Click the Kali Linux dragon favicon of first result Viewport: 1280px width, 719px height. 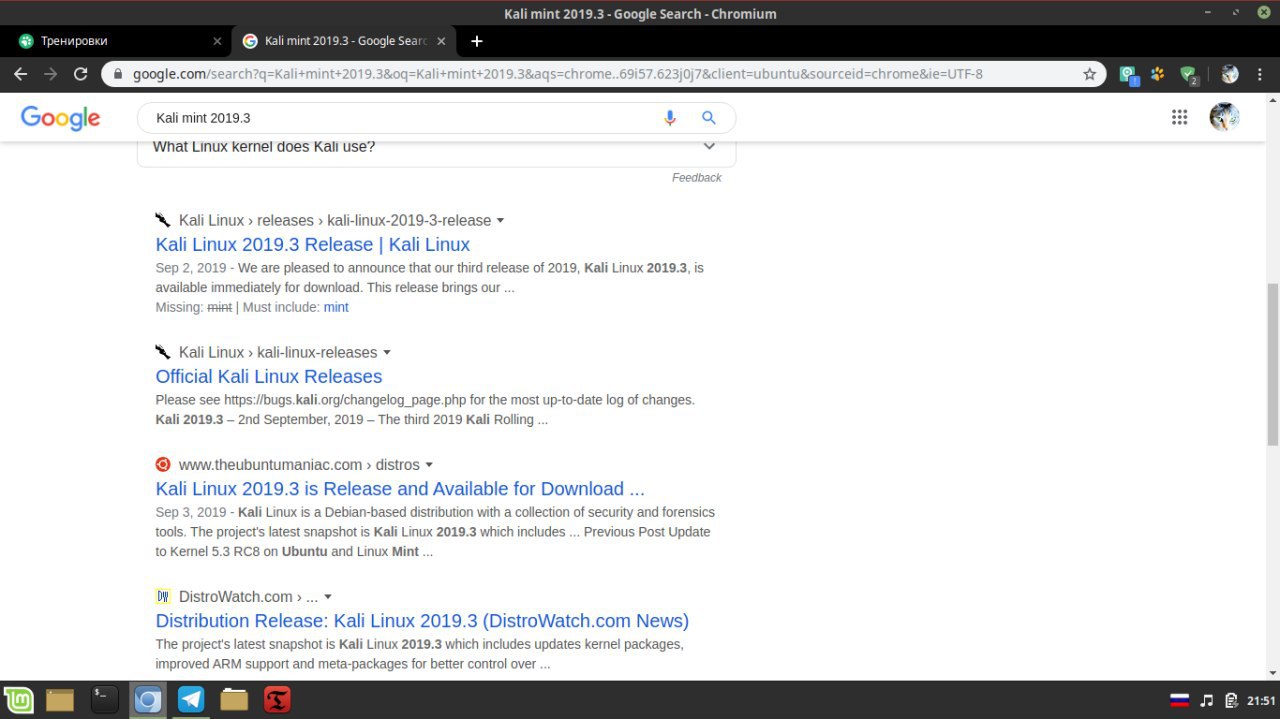tap(163, 220)
